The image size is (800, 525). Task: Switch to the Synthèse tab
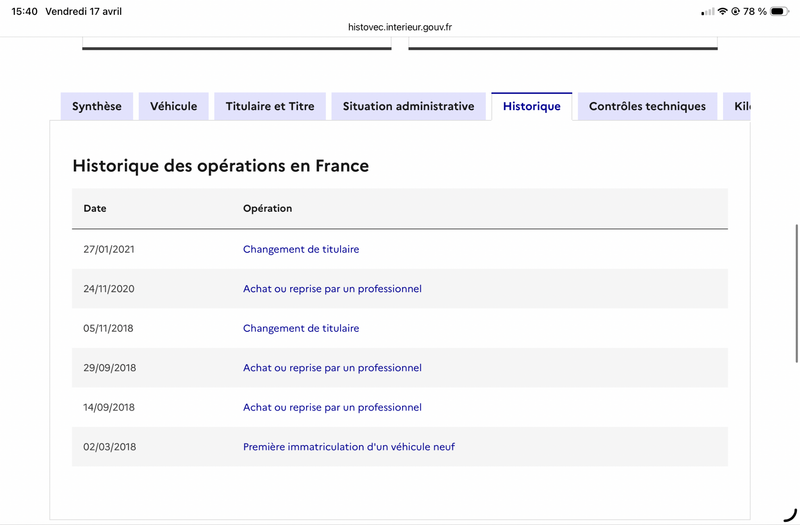click(x=97, y=106)
